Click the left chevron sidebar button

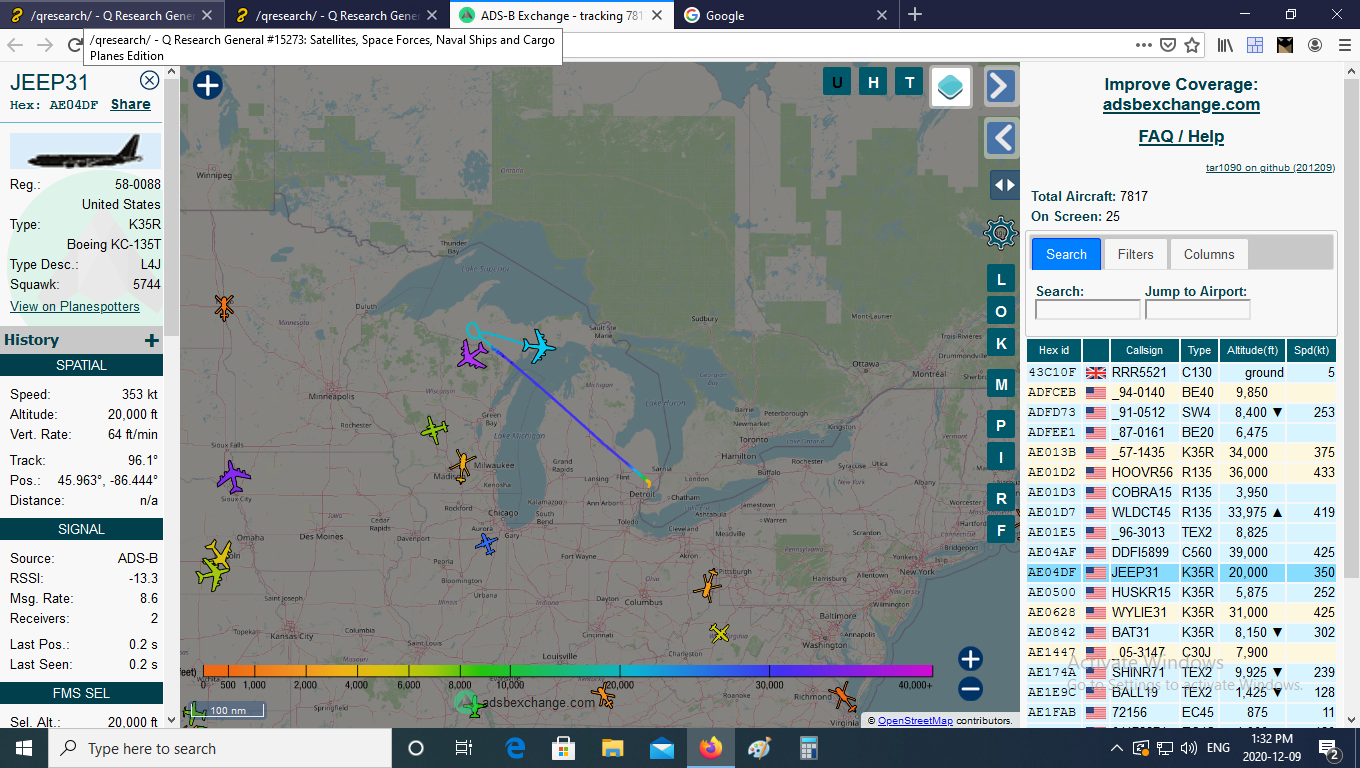[1001, 138]
